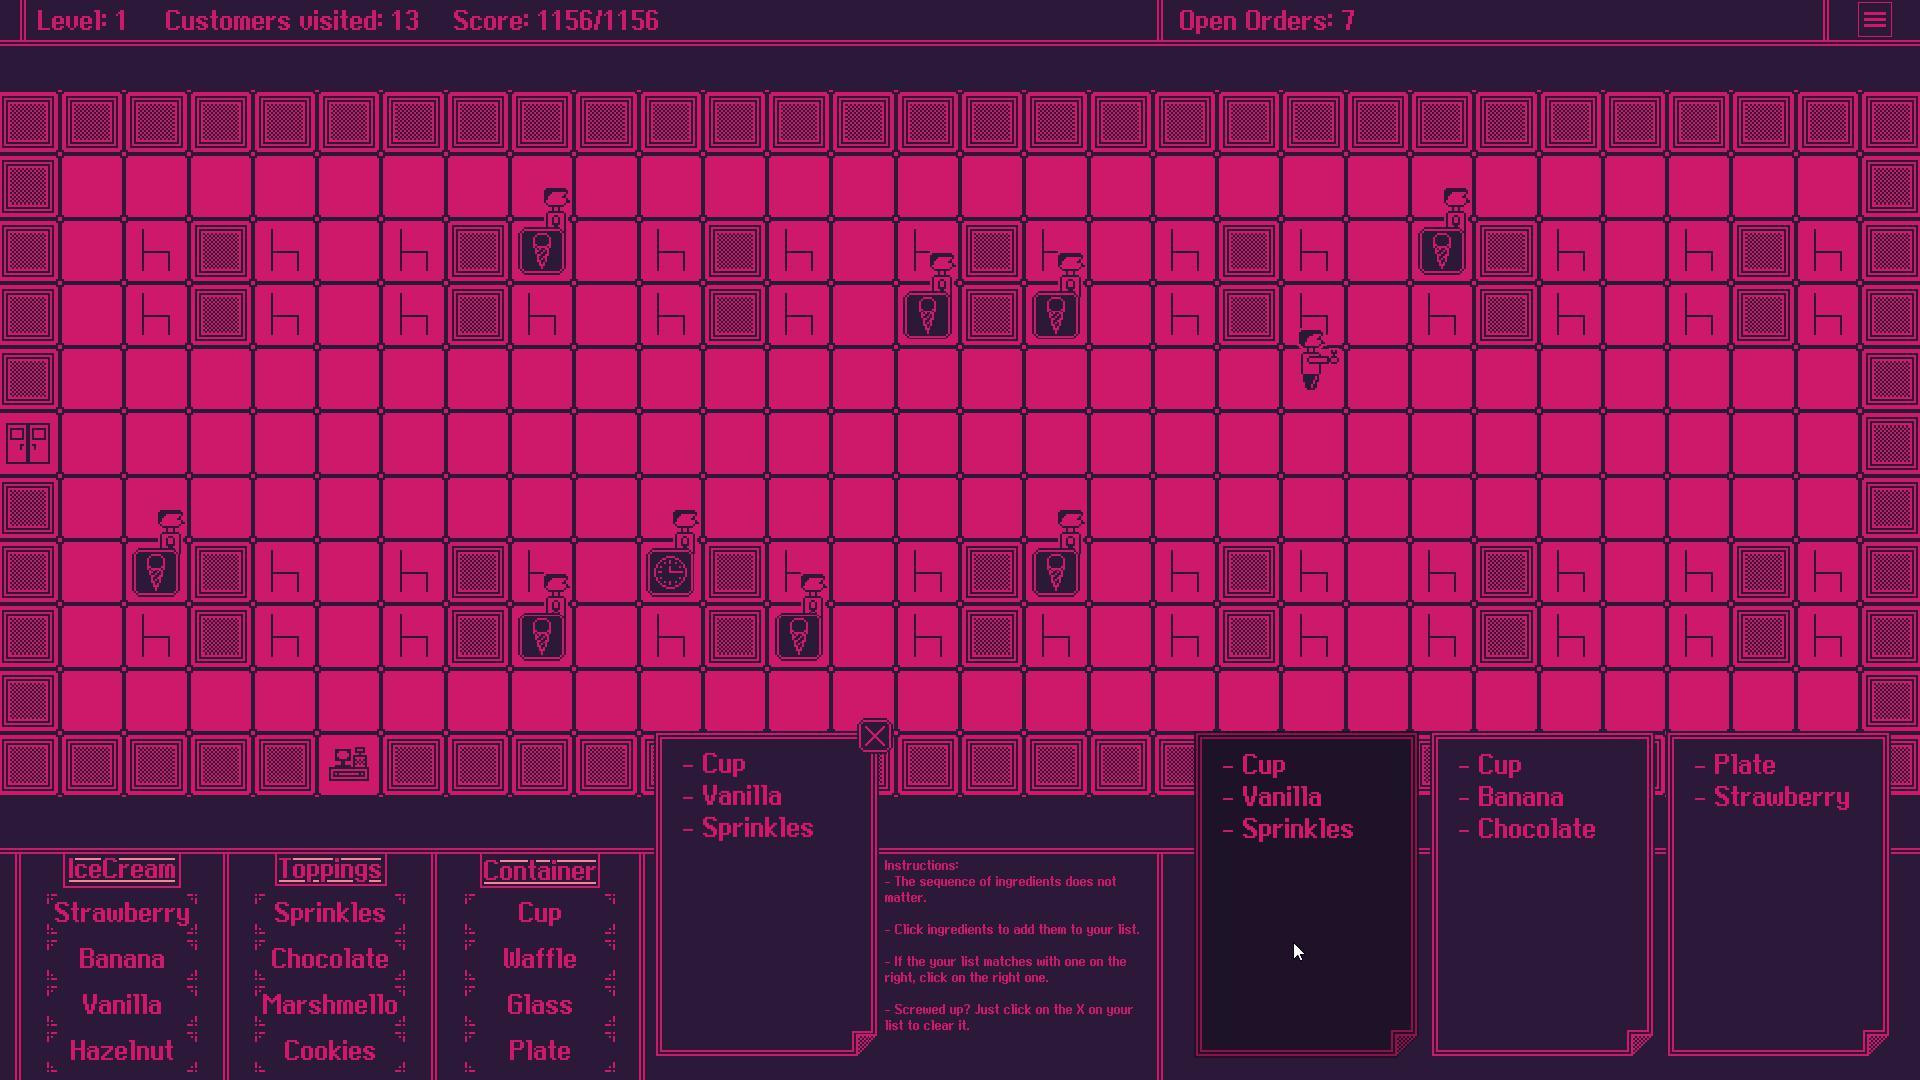
Task: Open the hamburger menu icon
Action: point(1875,20)
